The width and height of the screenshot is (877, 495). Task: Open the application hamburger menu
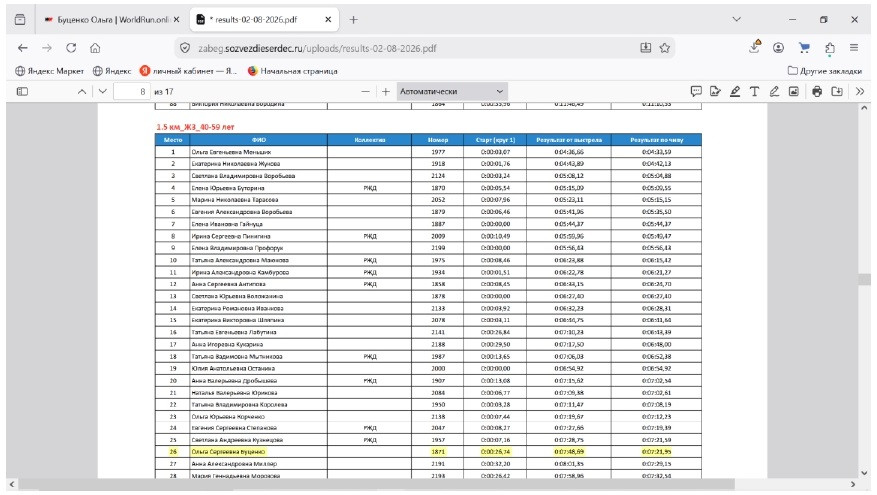click(854, 48)
